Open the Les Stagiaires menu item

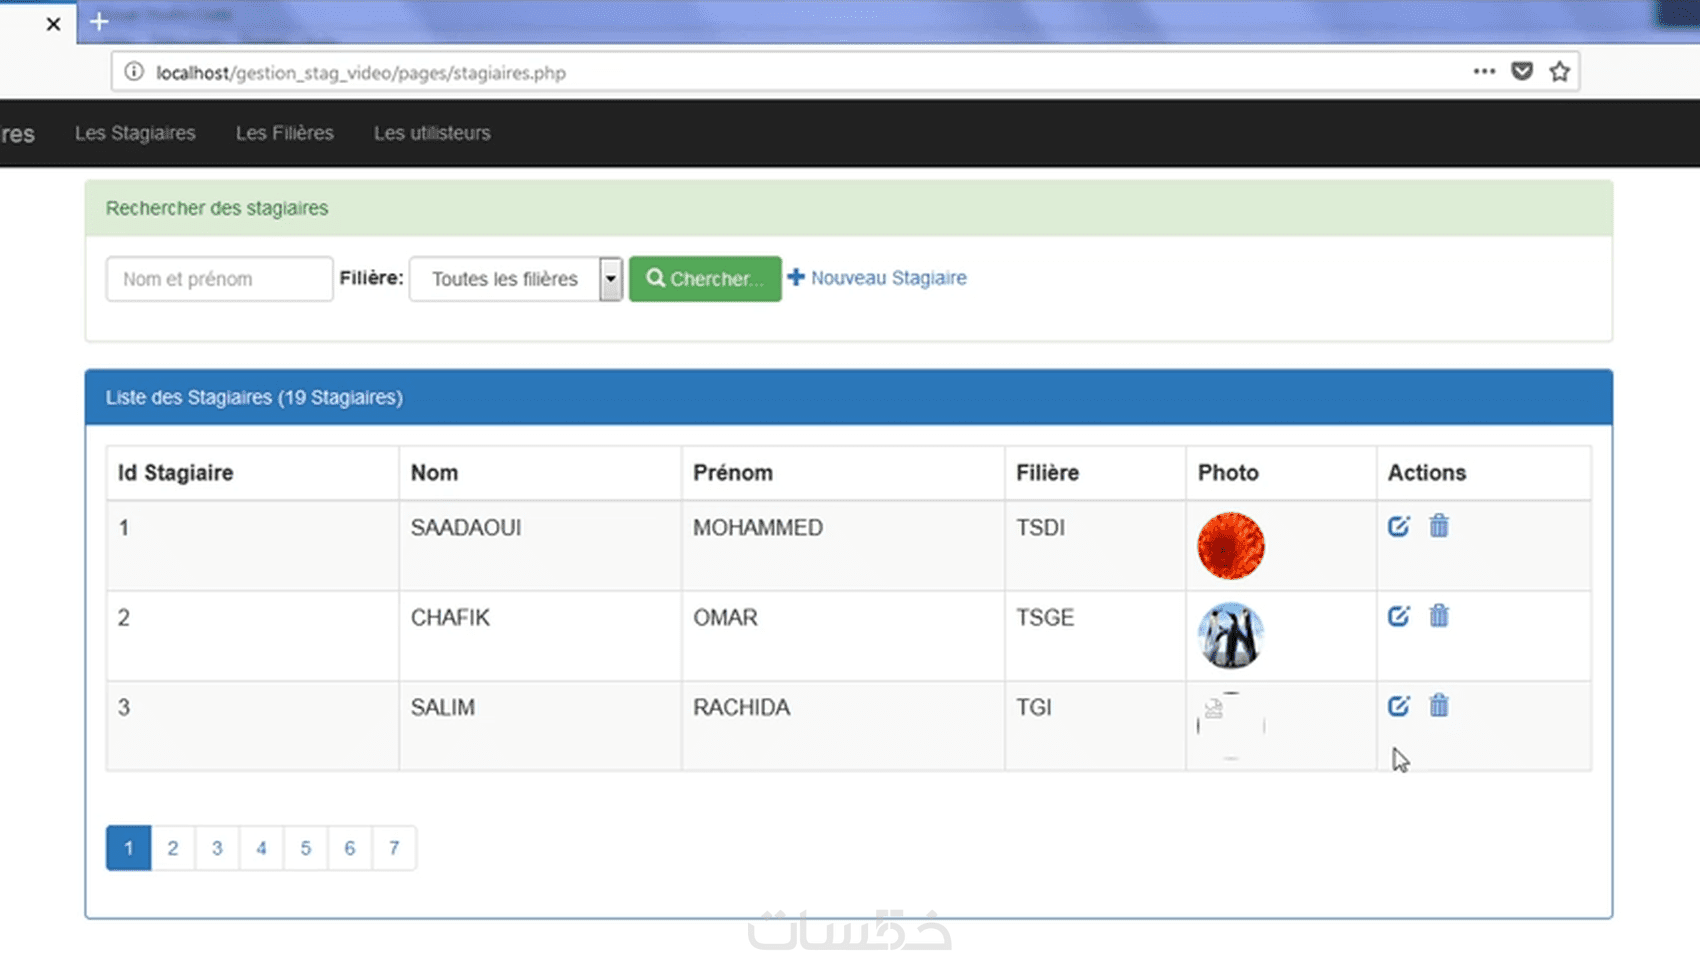click(135, 133)
